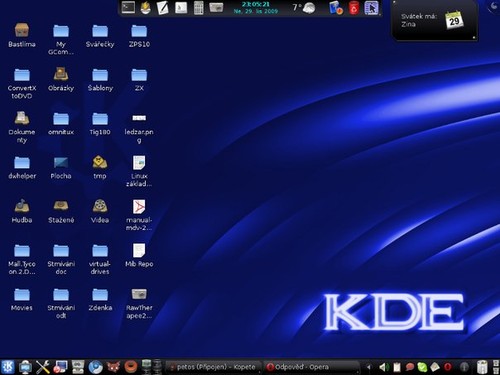
Task: Open the red trash bin in the top panel
Action: point(354,8)
